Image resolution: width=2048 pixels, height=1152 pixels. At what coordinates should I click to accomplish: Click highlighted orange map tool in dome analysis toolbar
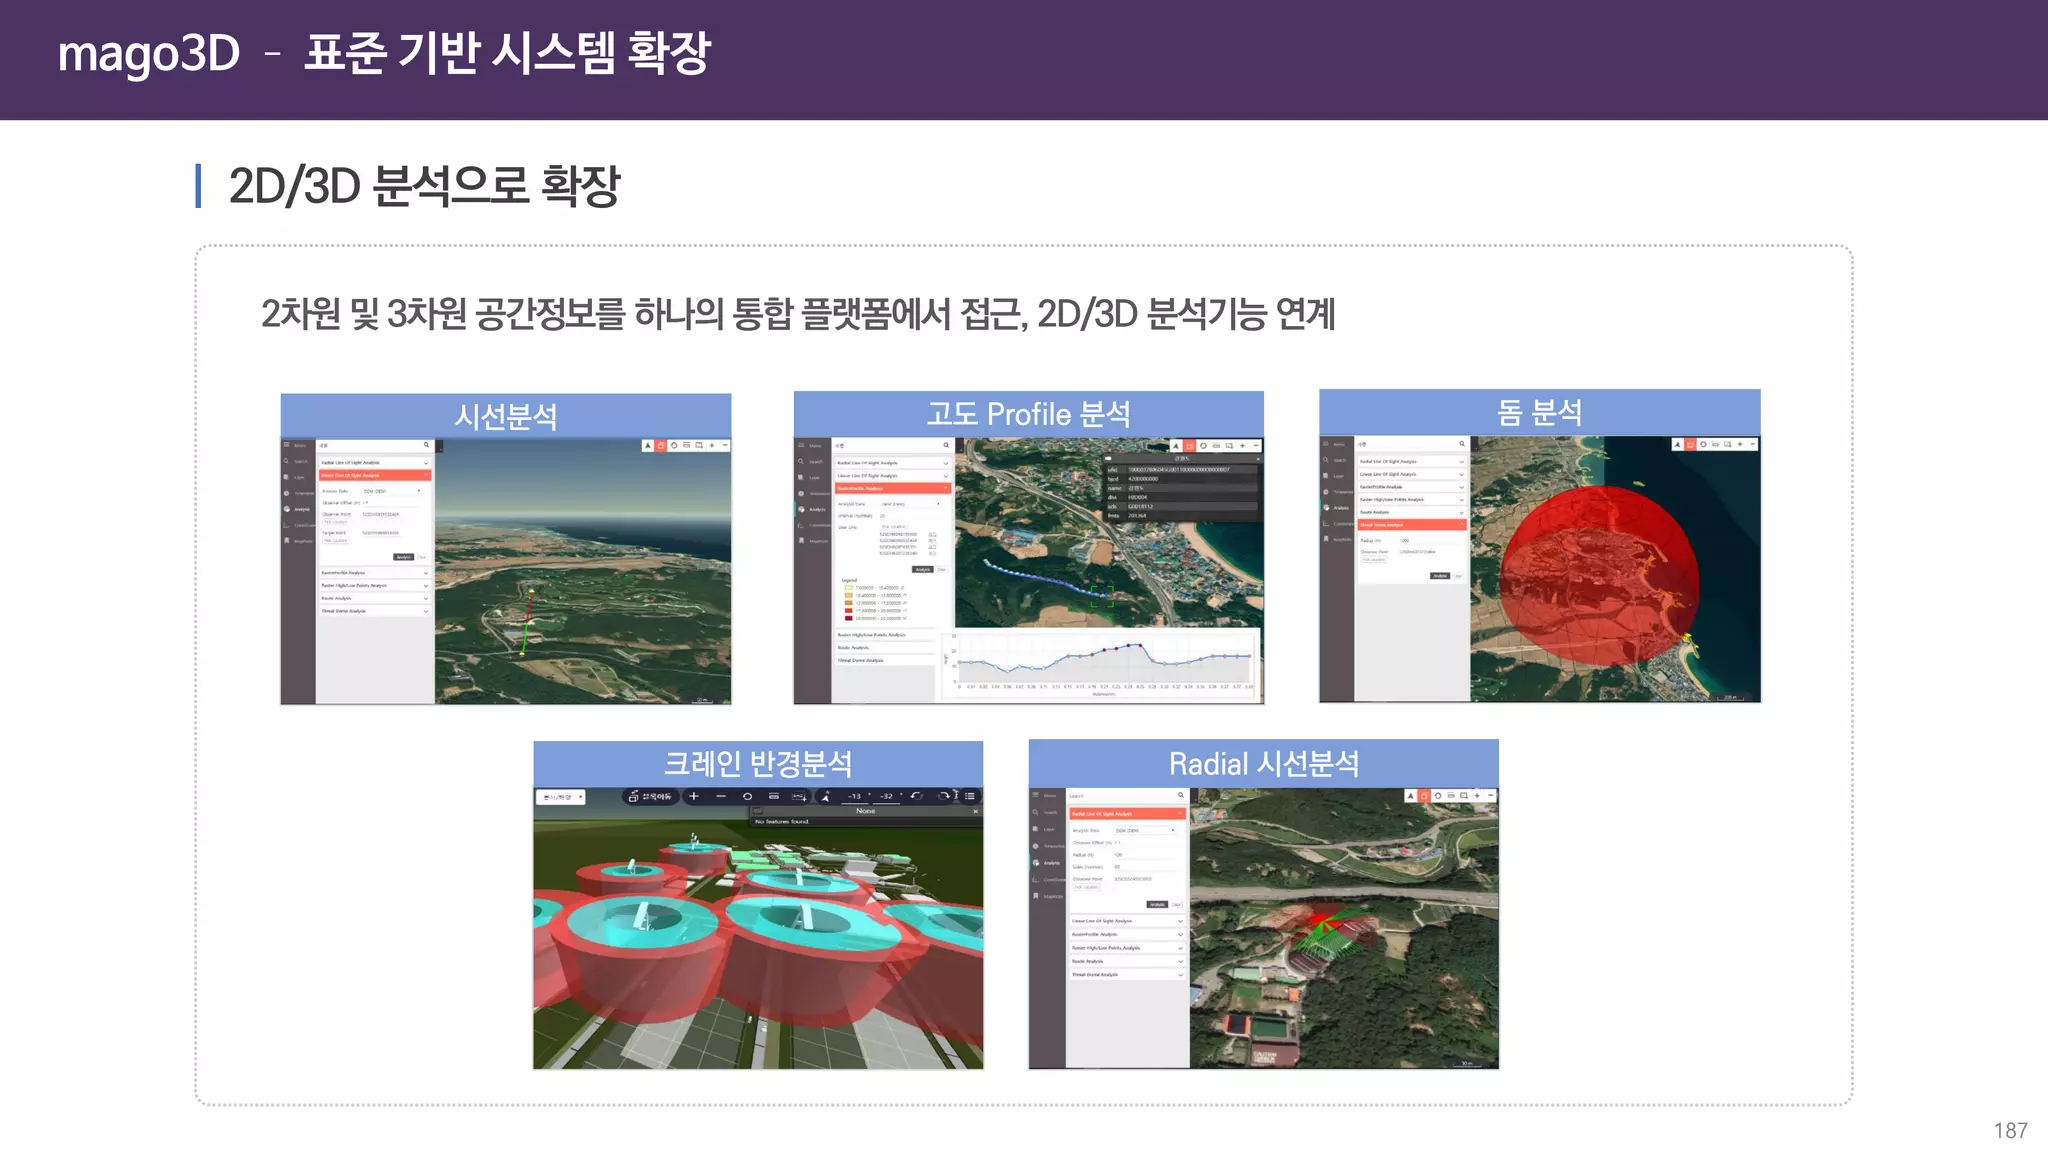pyautogui.click(x=1690, y=444)
